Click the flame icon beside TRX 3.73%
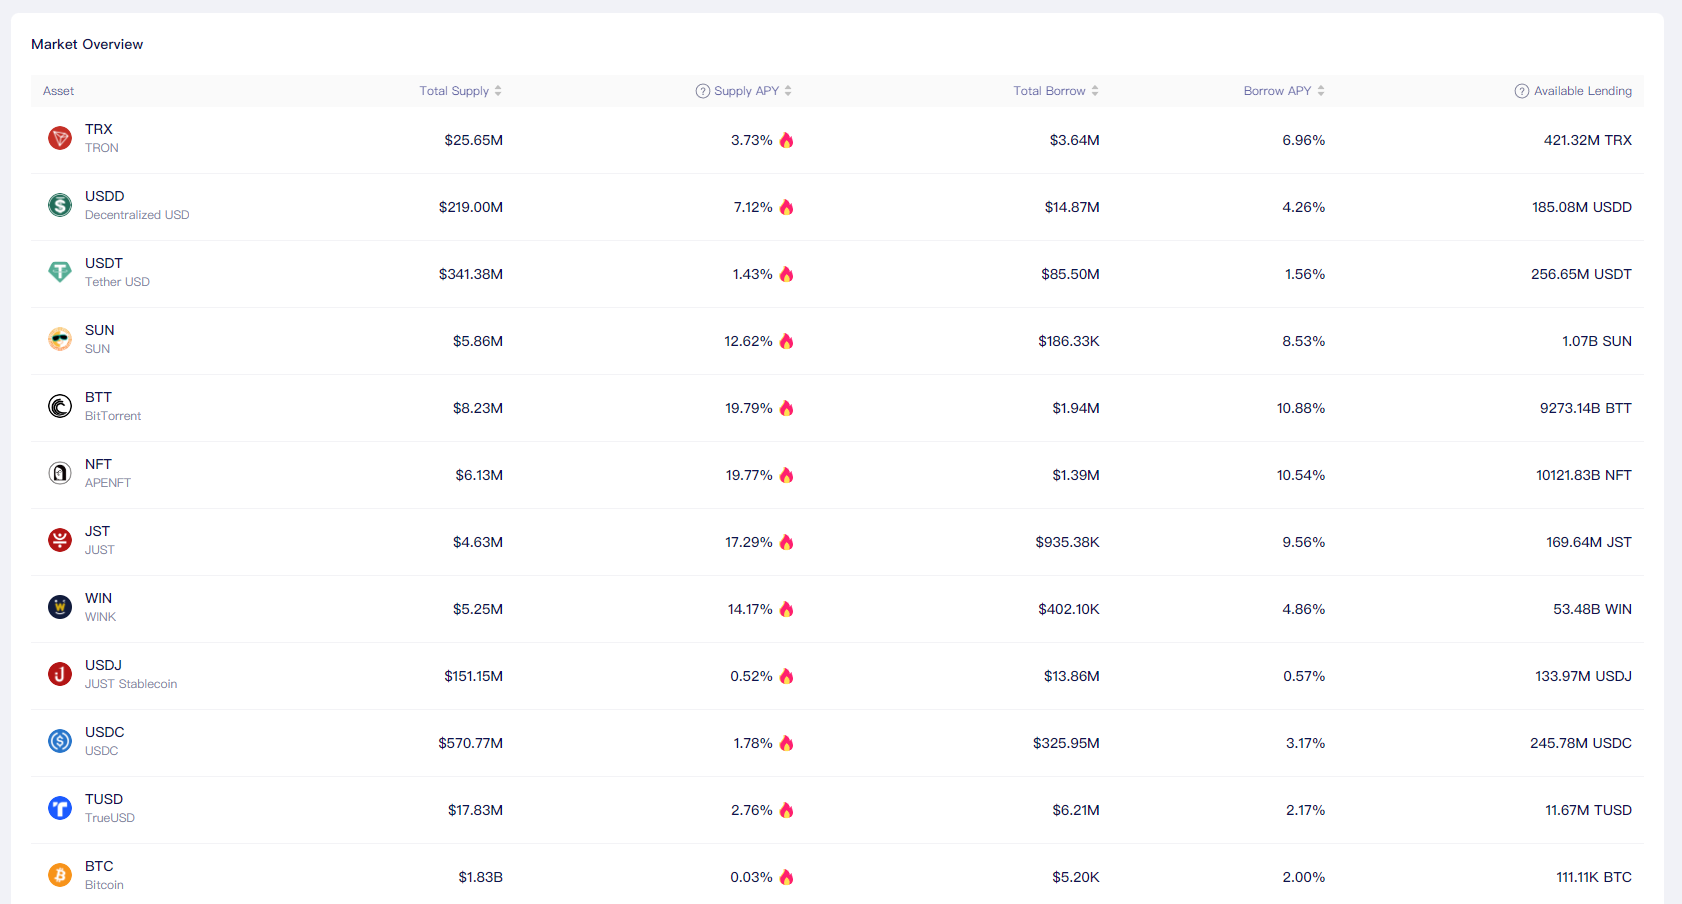This screenshot has width=1682, height=904. click(x=787, y=140)
